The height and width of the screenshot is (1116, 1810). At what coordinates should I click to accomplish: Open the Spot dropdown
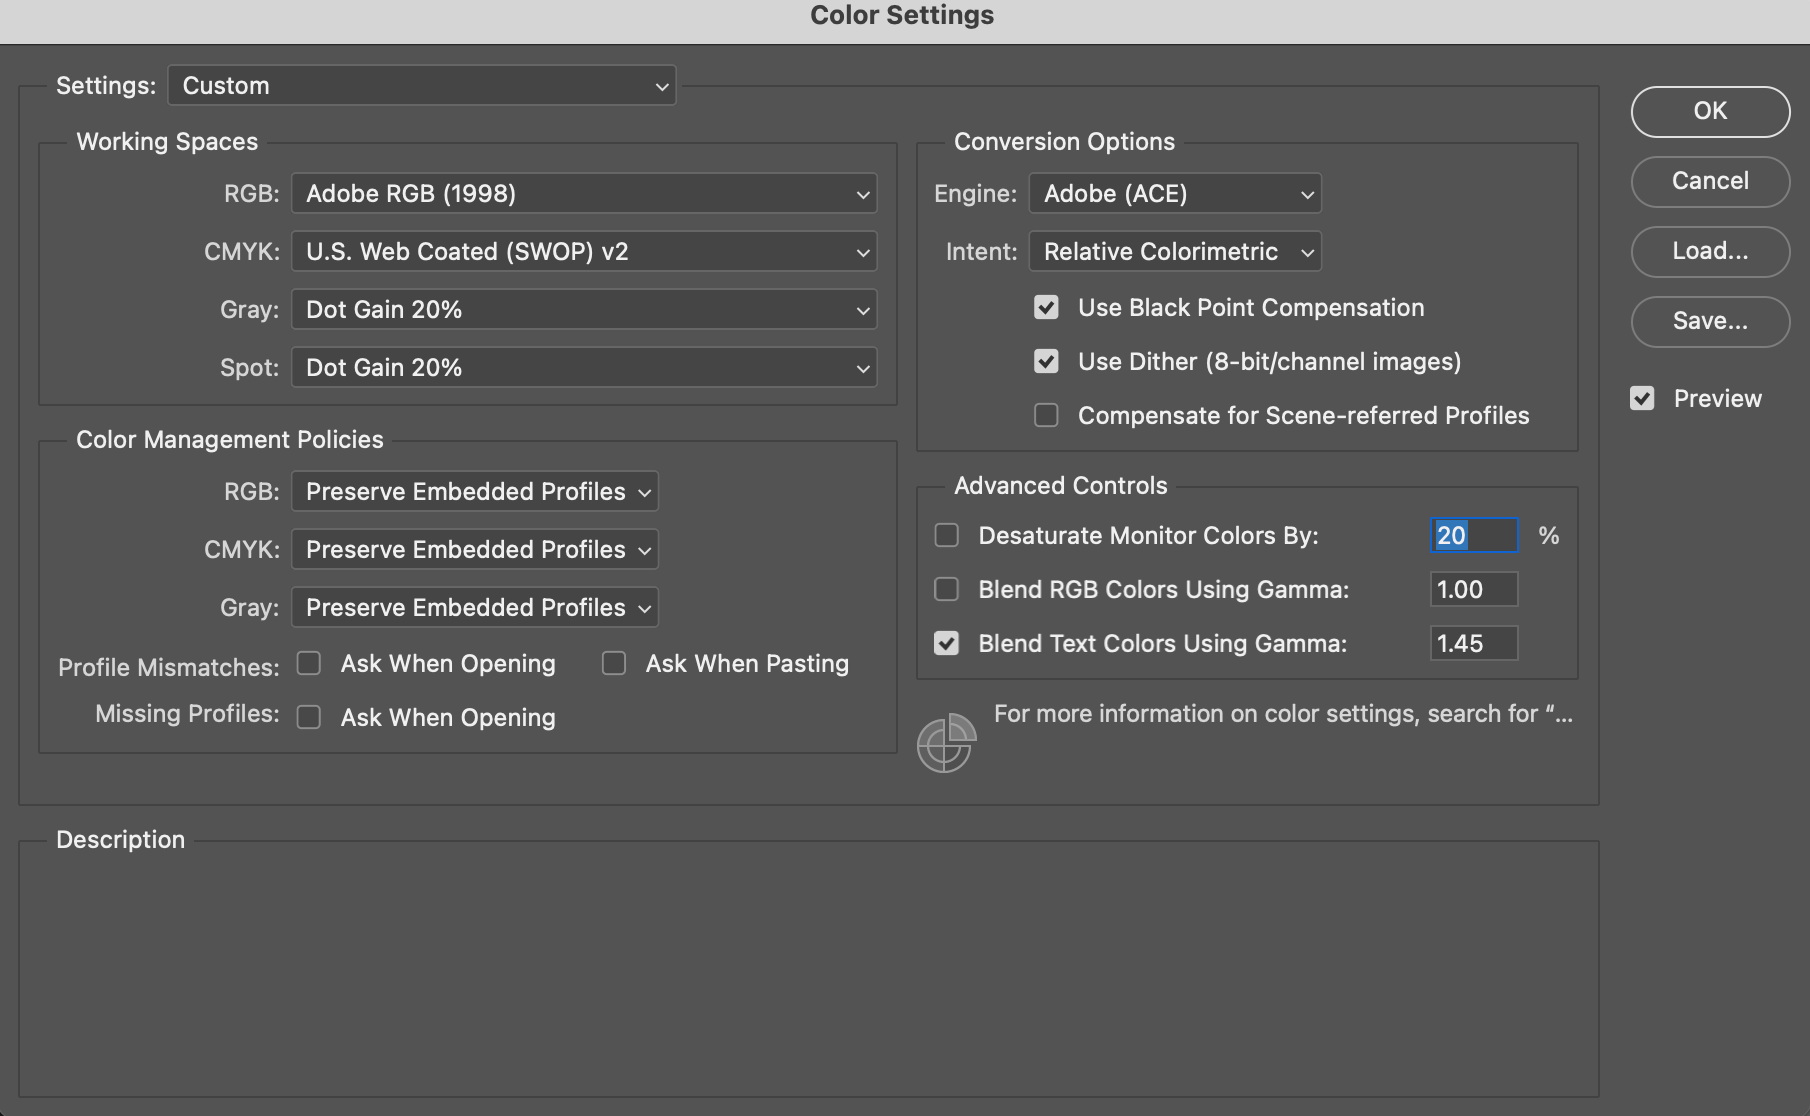click(583, 367)
